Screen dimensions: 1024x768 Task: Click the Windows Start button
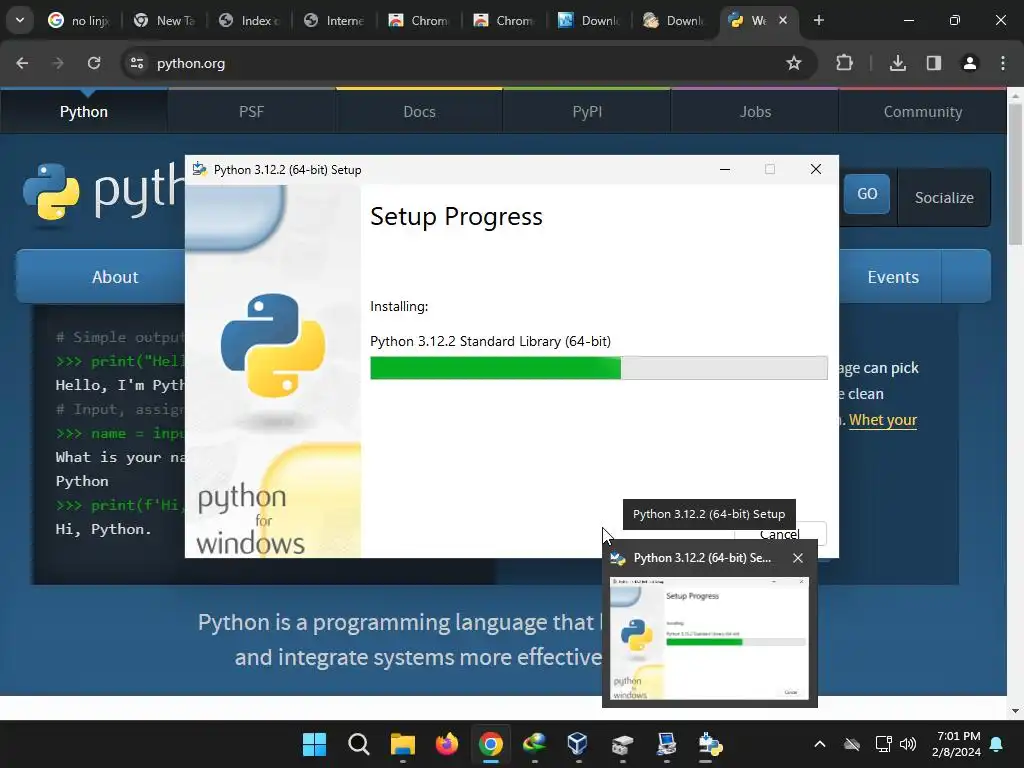pyautogui.click(x=314, y=744)
